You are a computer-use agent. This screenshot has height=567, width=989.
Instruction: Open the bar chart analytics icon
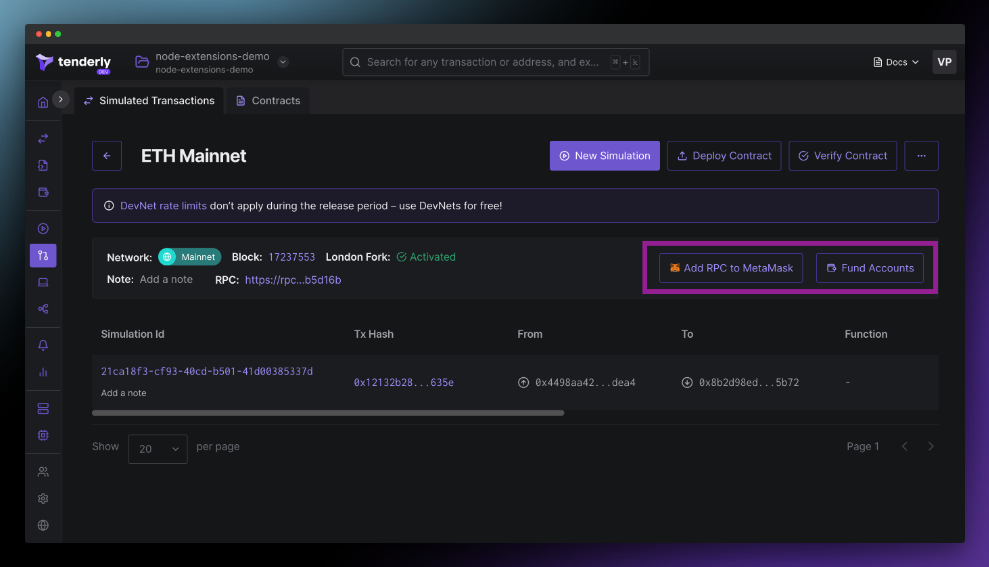[43, 371]
